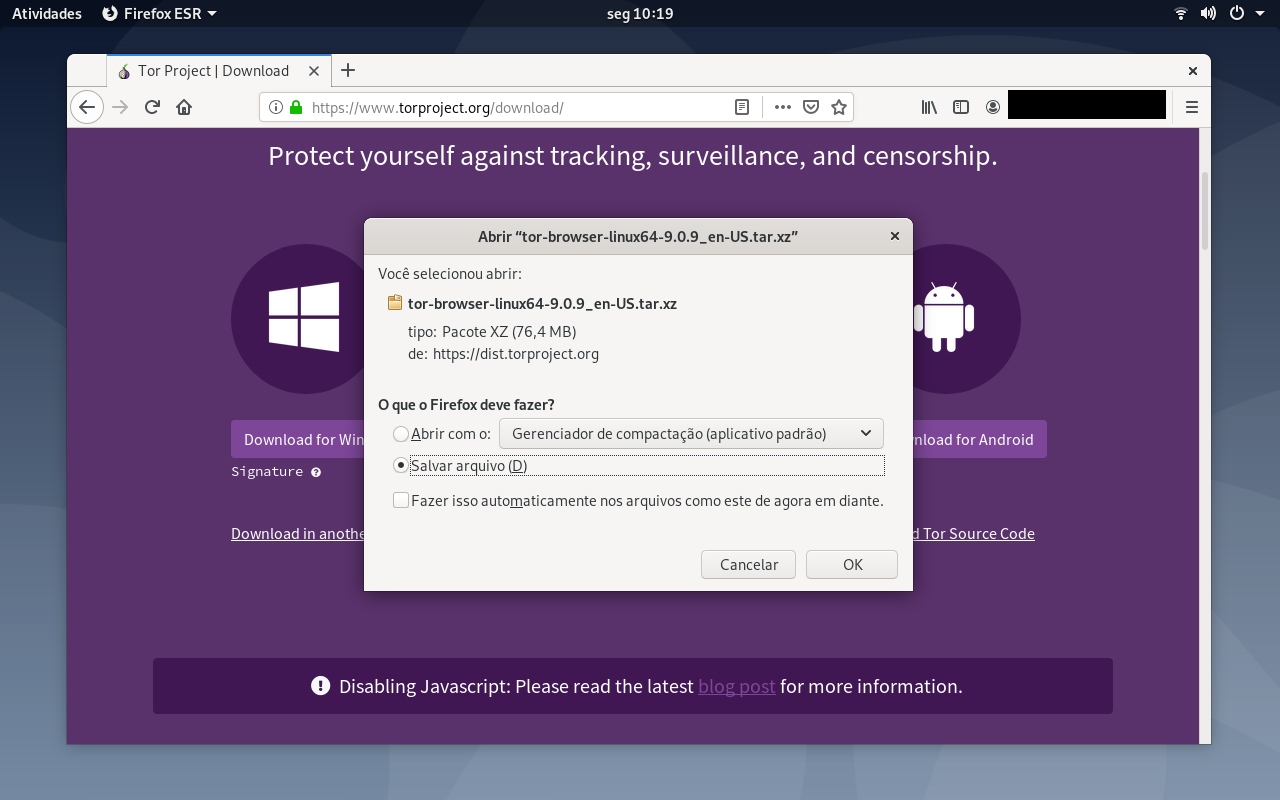Click the green padlock security icon
This screenshot has width=1280, height=800.
[295, 107]
